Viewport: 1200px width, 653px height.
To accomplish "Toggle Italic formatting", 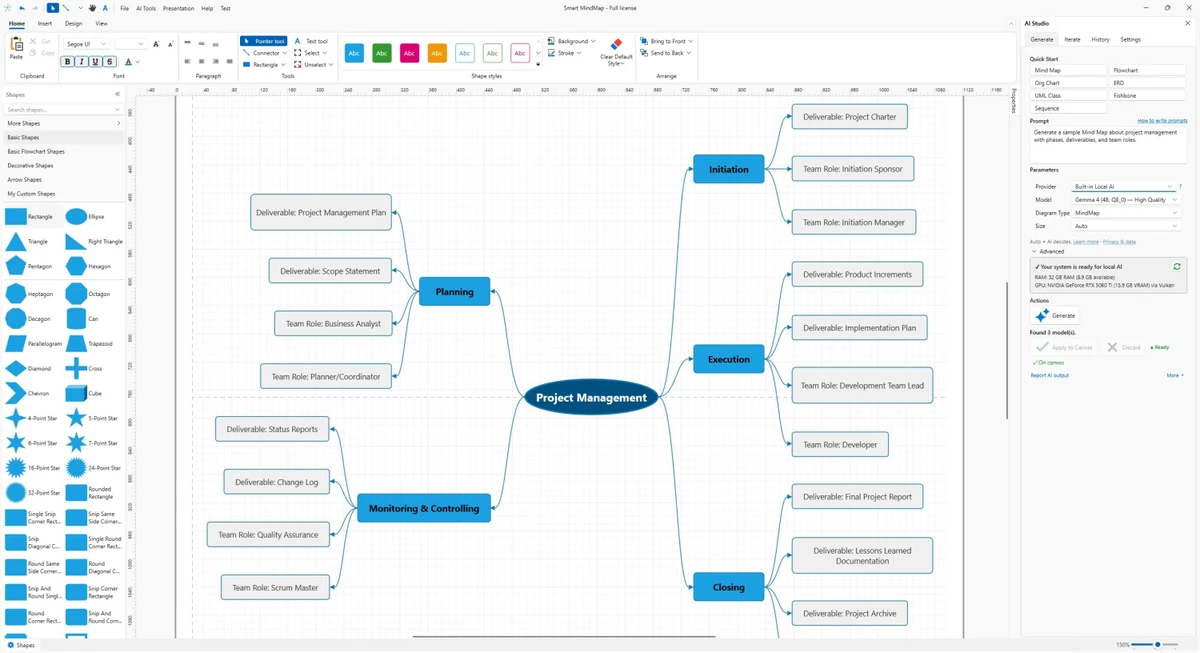I will coord(81,62).
